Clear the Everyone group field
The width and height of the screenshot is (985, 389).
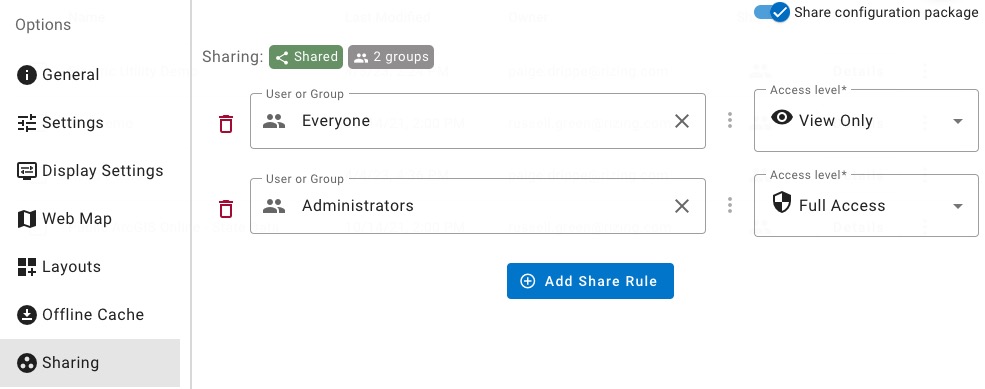coord(682,121)
